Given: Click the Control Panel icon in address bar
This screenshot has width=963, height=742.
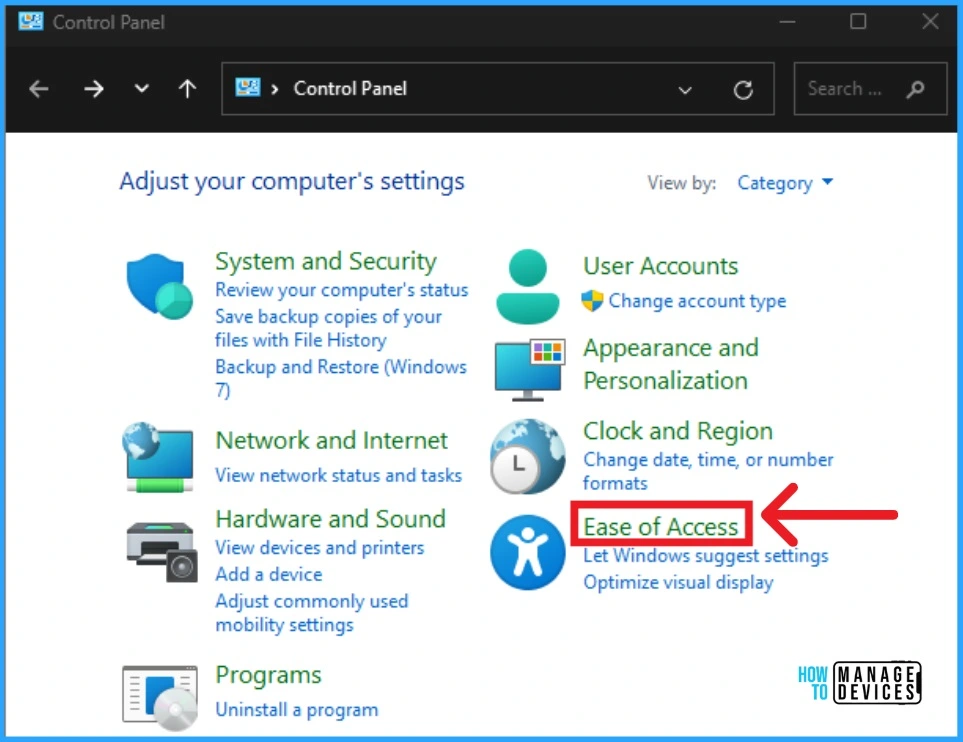Looking at the screenshot, I should [248, 88].
